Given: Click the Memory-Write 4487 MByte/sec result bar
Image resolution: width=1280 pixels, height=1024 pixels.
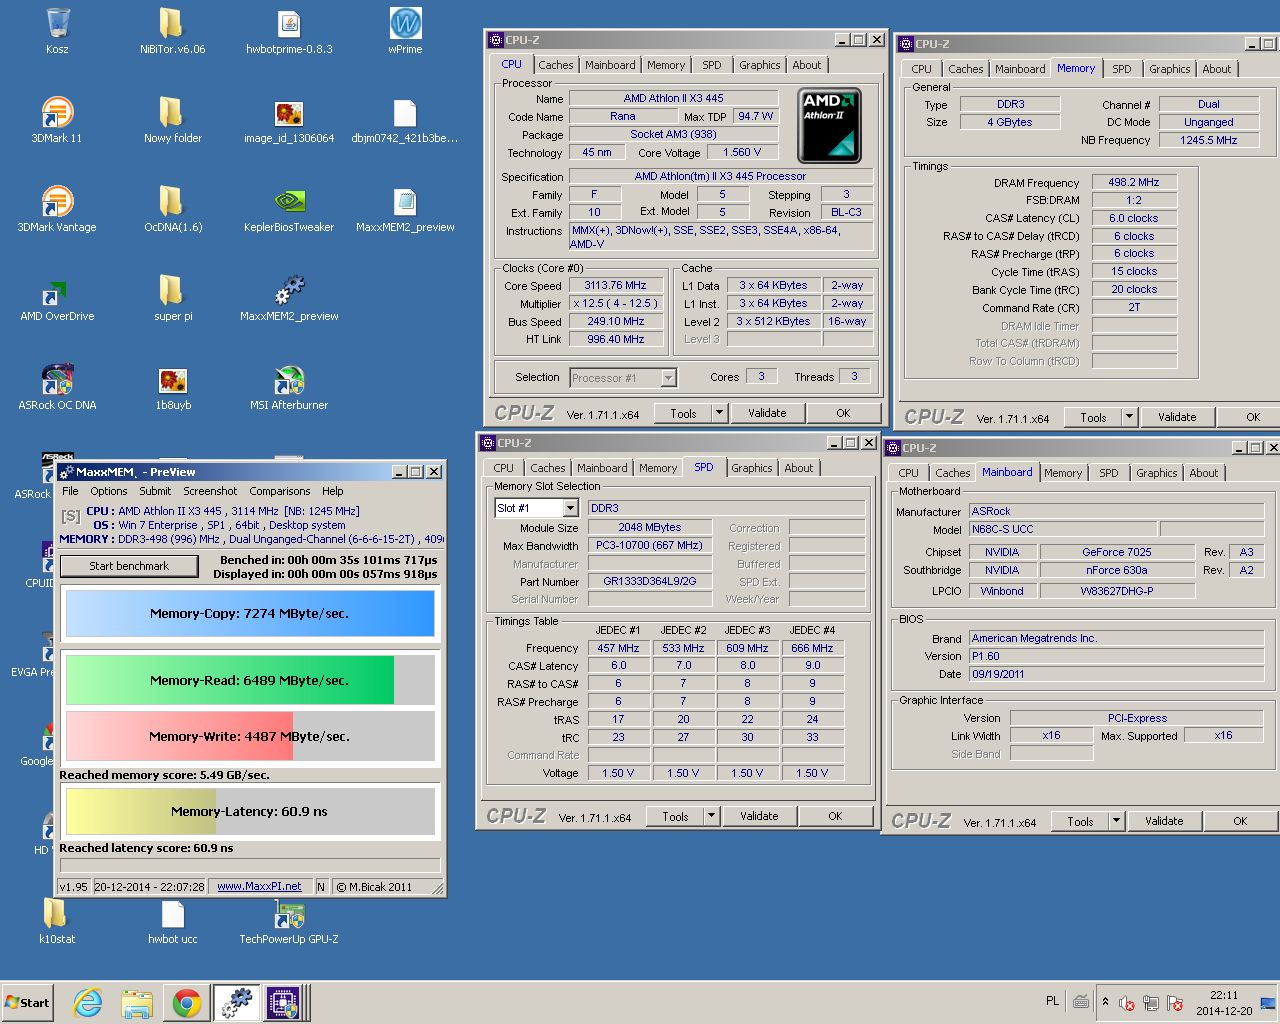Looking at the screenshot, I should coord(250,736).
